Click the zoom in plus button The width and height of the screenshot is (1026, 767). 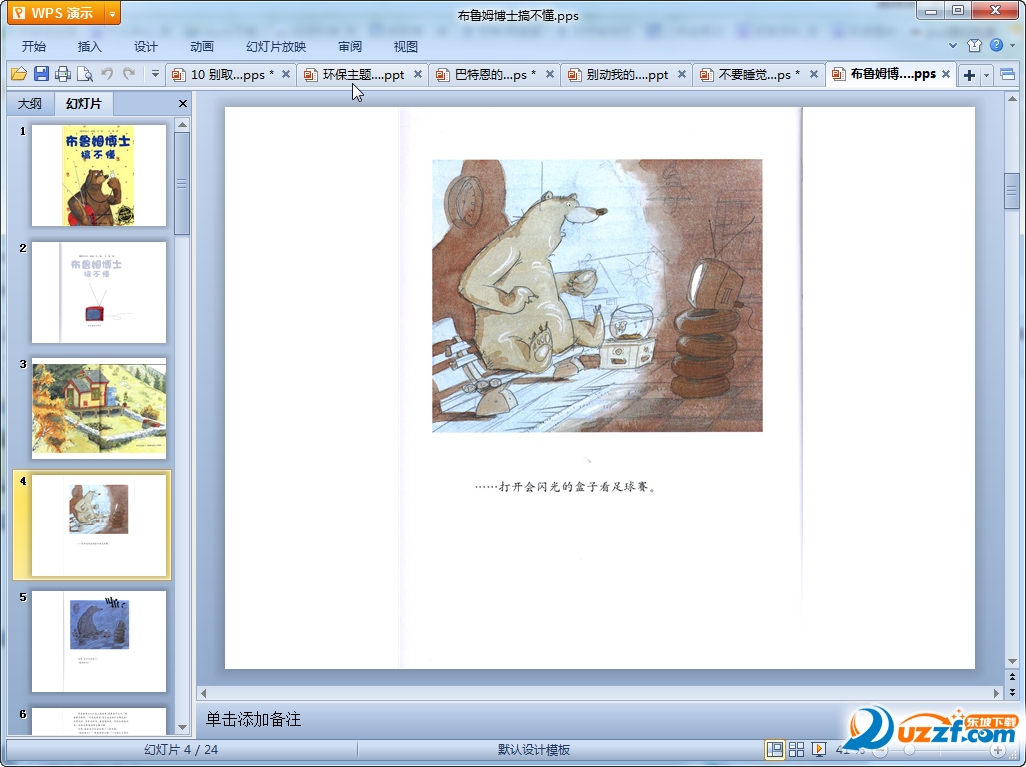(997, 750)
